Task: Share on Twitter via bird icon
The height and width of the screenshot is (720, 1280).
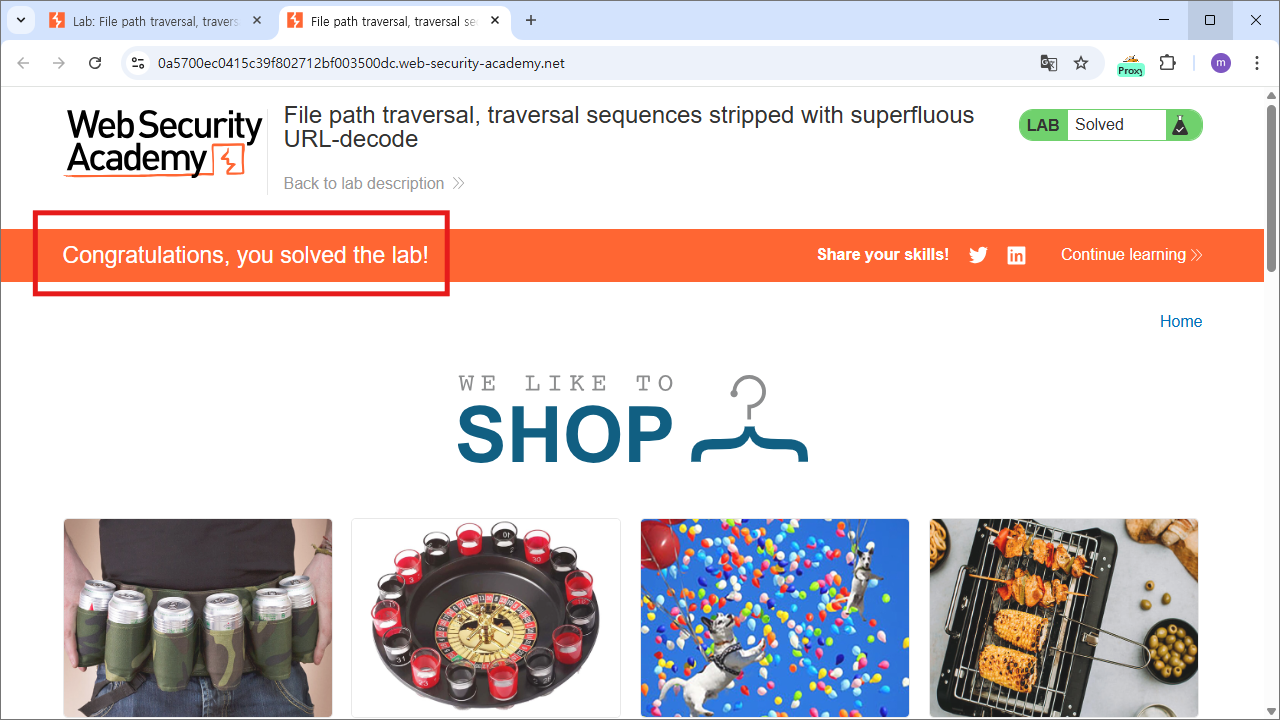Action: (x=978, y=255)
